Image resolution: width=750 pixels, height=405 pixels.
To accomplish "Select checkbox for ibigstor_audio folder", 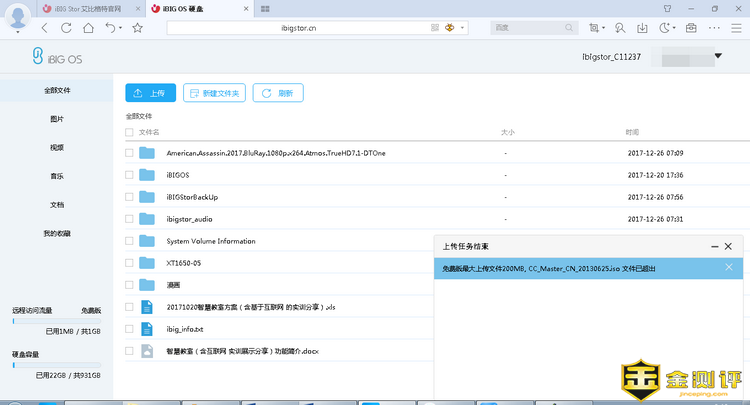I will (x=129, y=219).
